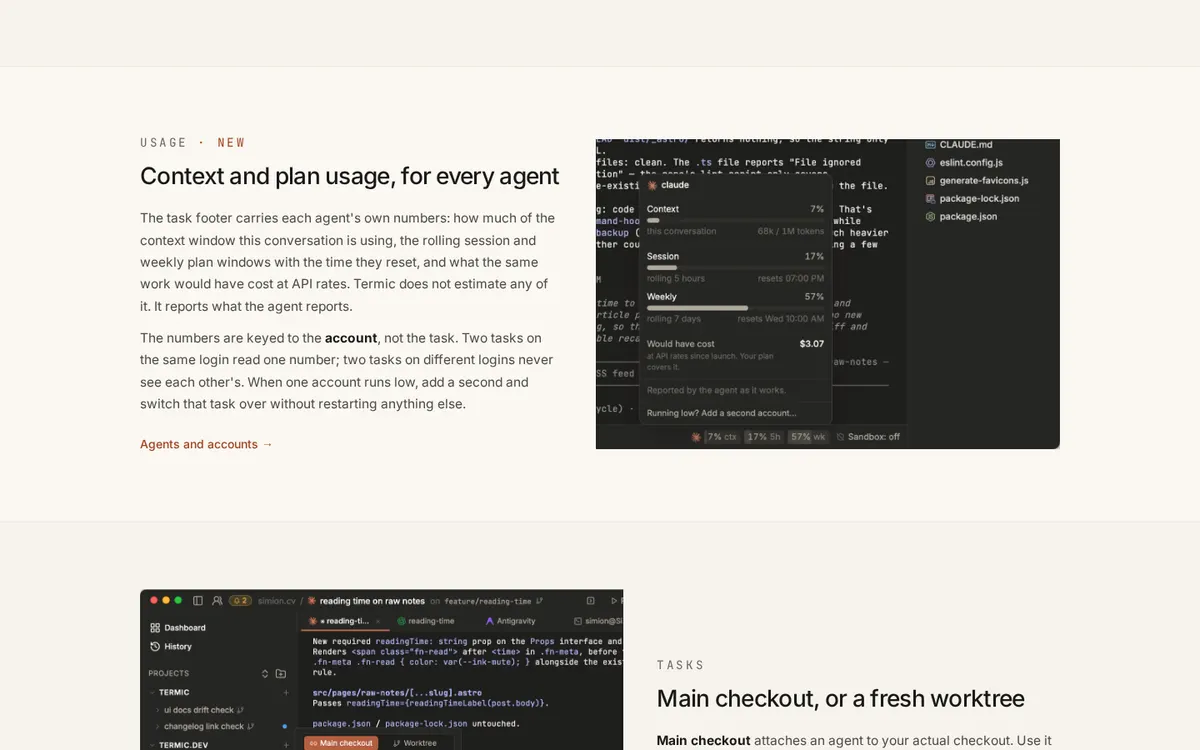This screenshot has height=750, width=1200.
Task: Click the $3.07 would-have-cost value
Action: pos(812,344)
